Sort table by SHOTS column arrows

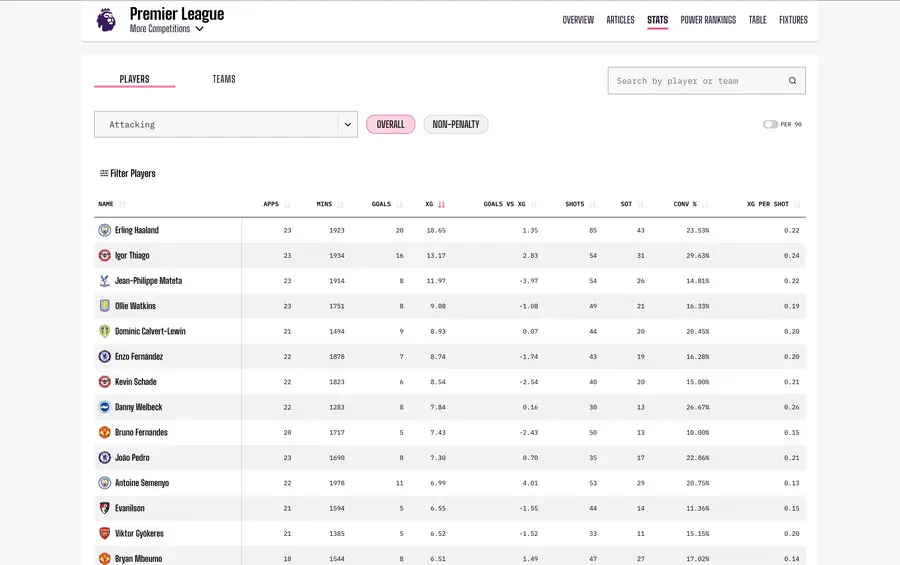coord(593,204)
